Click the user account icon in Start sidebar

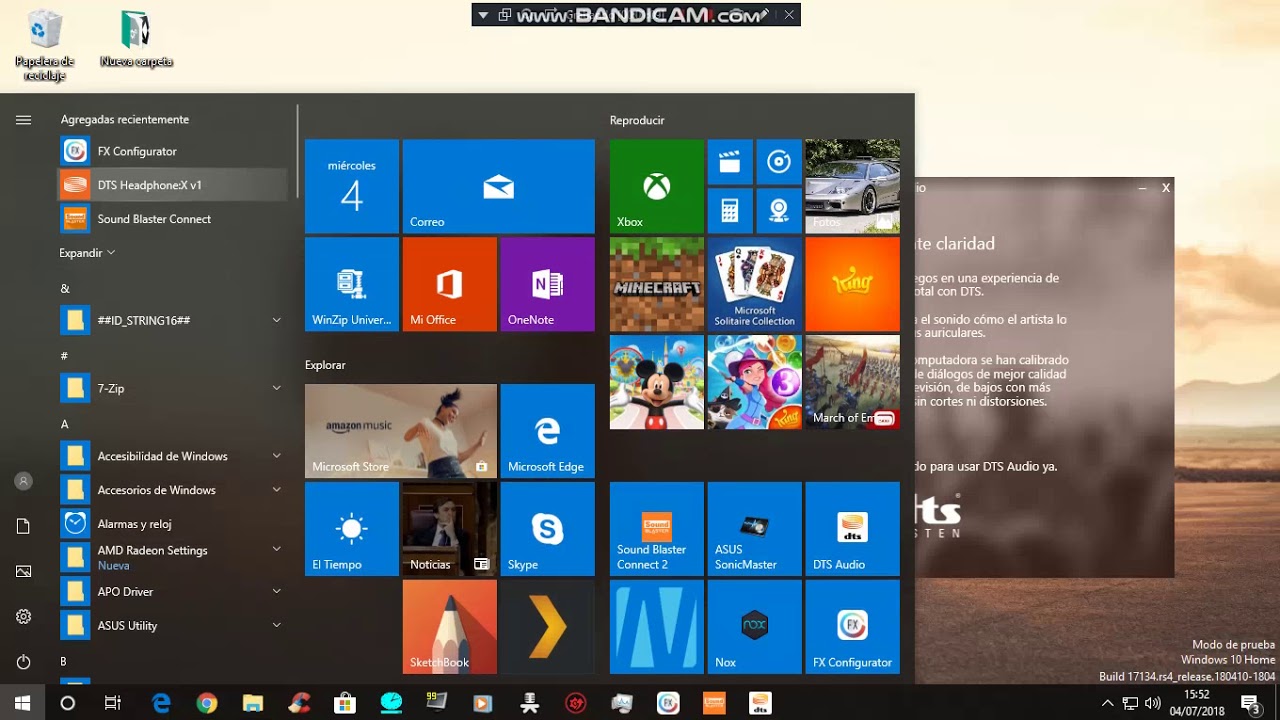23,481
